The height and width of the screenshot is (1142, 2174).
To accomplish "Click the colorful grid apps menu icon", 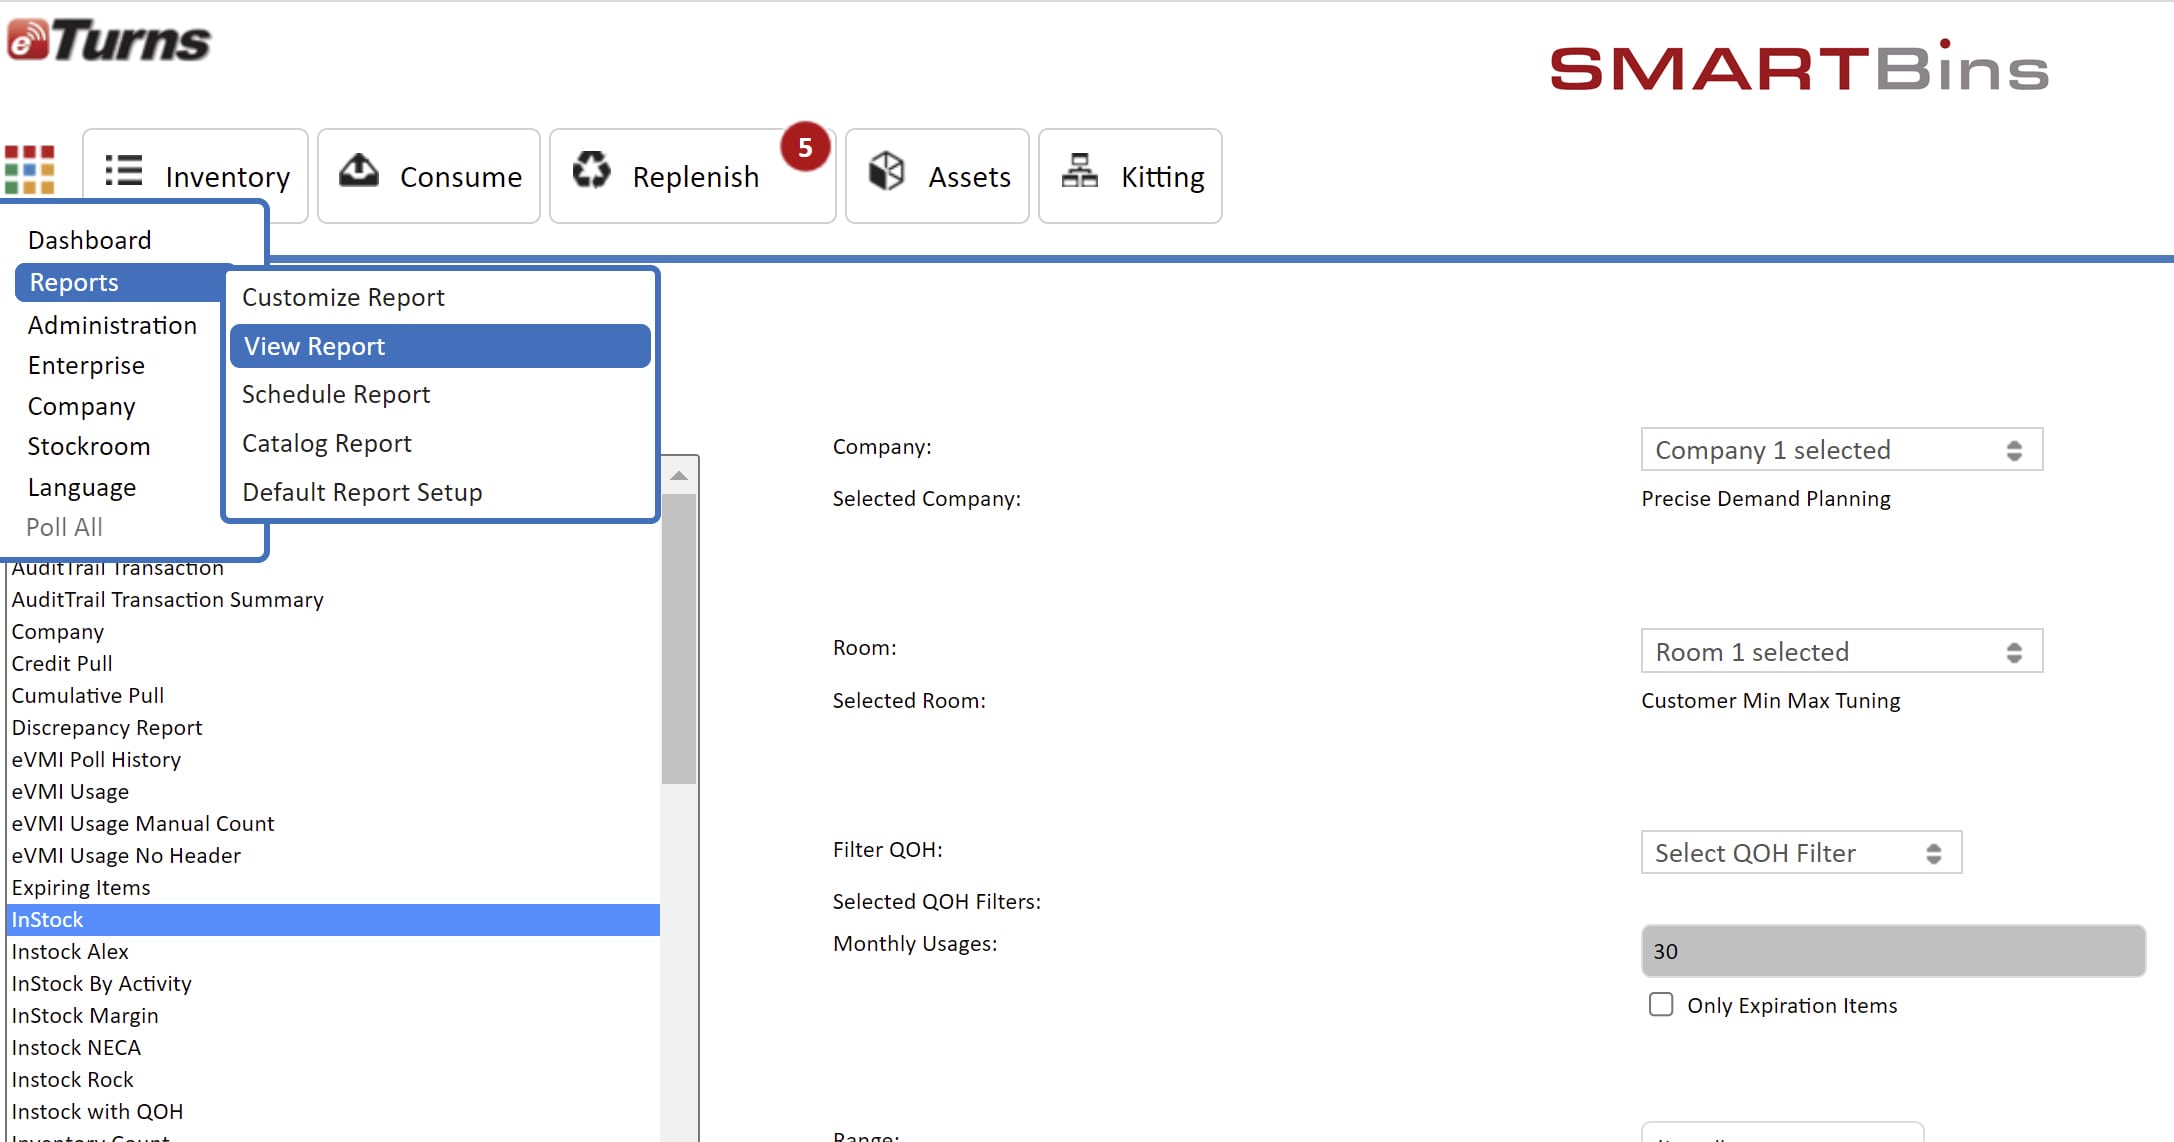I will coord(29,169).
